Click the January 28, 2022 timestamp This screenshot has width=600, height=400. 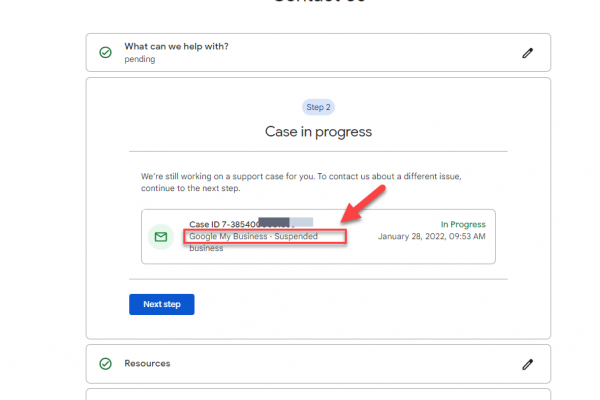(x=431, y=237)
